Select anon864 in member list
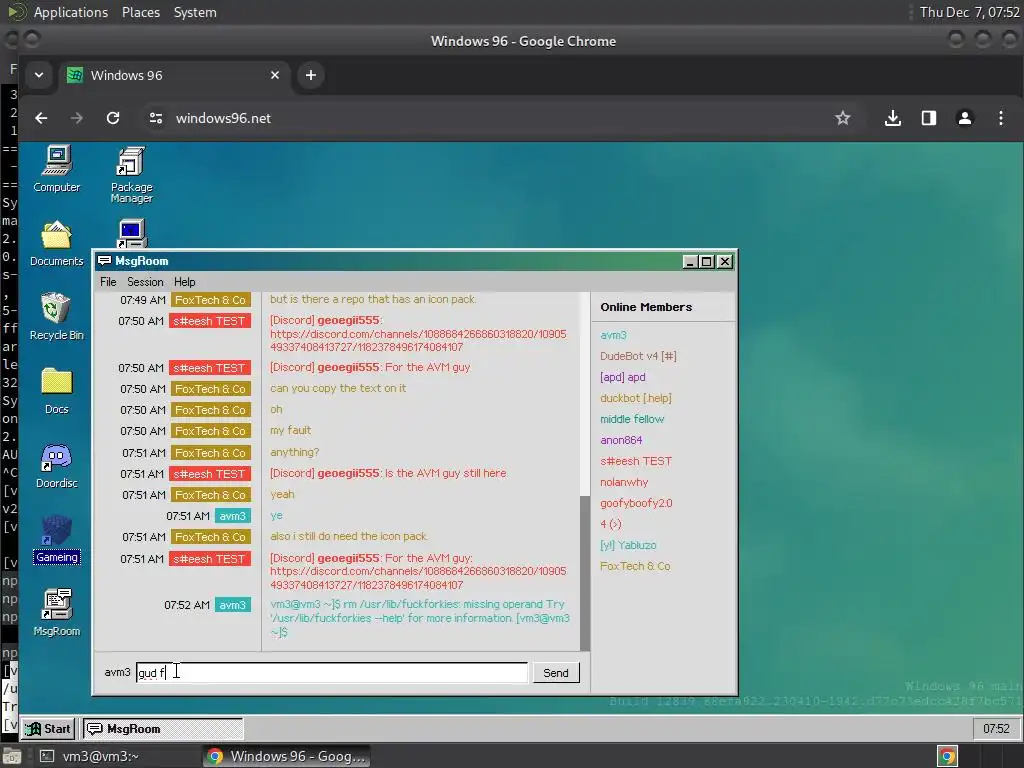1024x768 pixels. (x=621, y=440)
